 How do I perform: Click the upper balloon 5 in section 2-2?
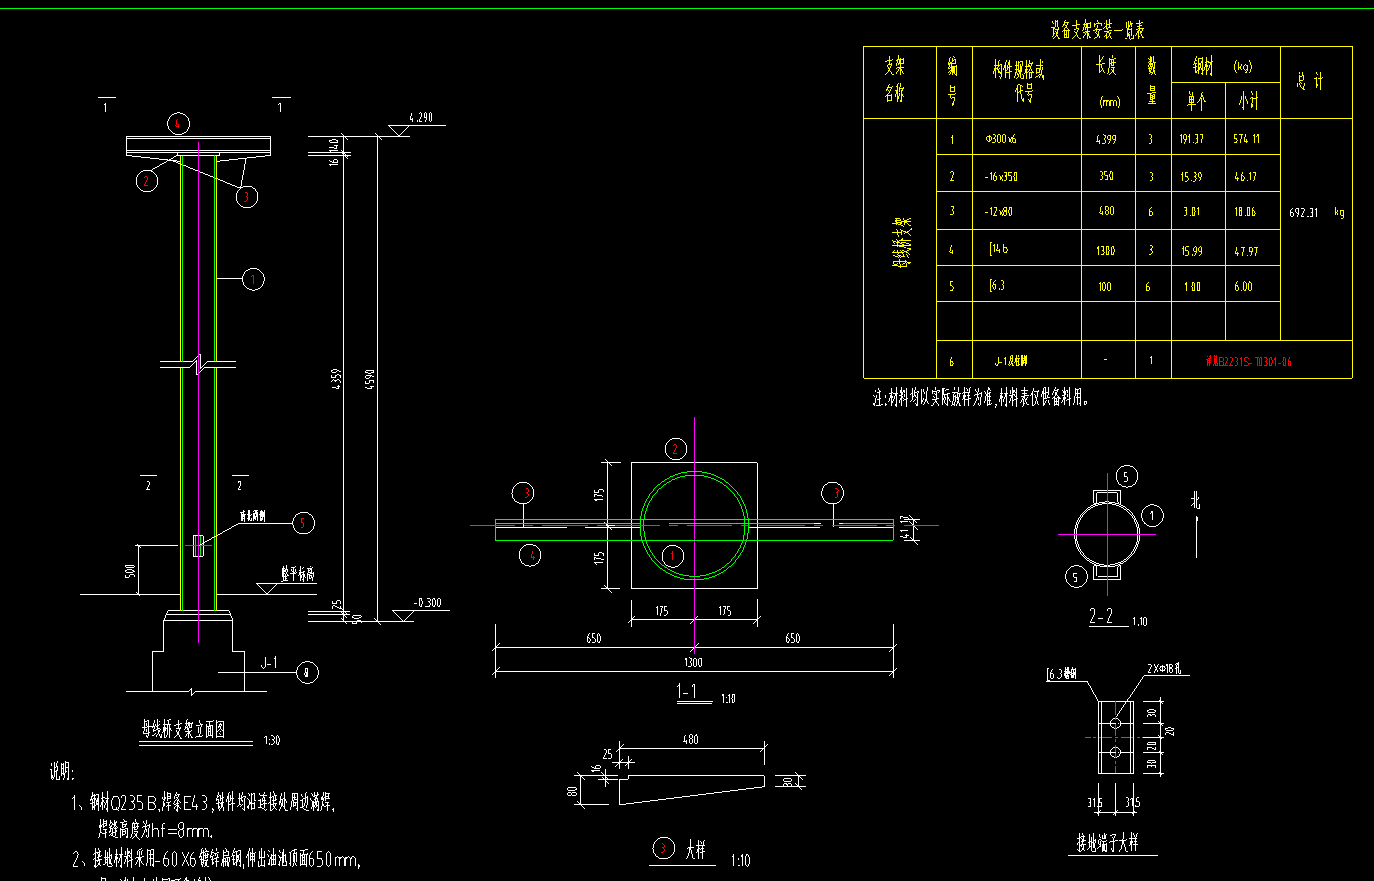coord(1126,476)
